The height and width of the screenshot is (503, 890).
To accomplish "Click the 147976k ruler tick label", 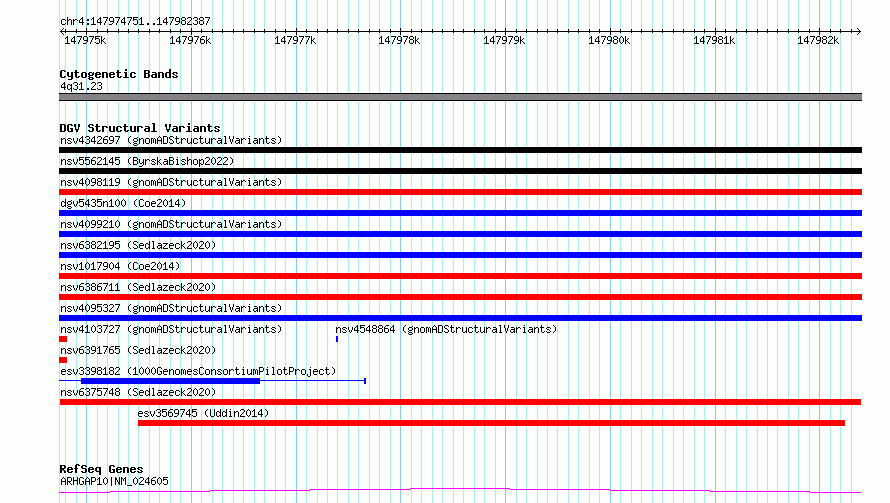I will point(190,40).
